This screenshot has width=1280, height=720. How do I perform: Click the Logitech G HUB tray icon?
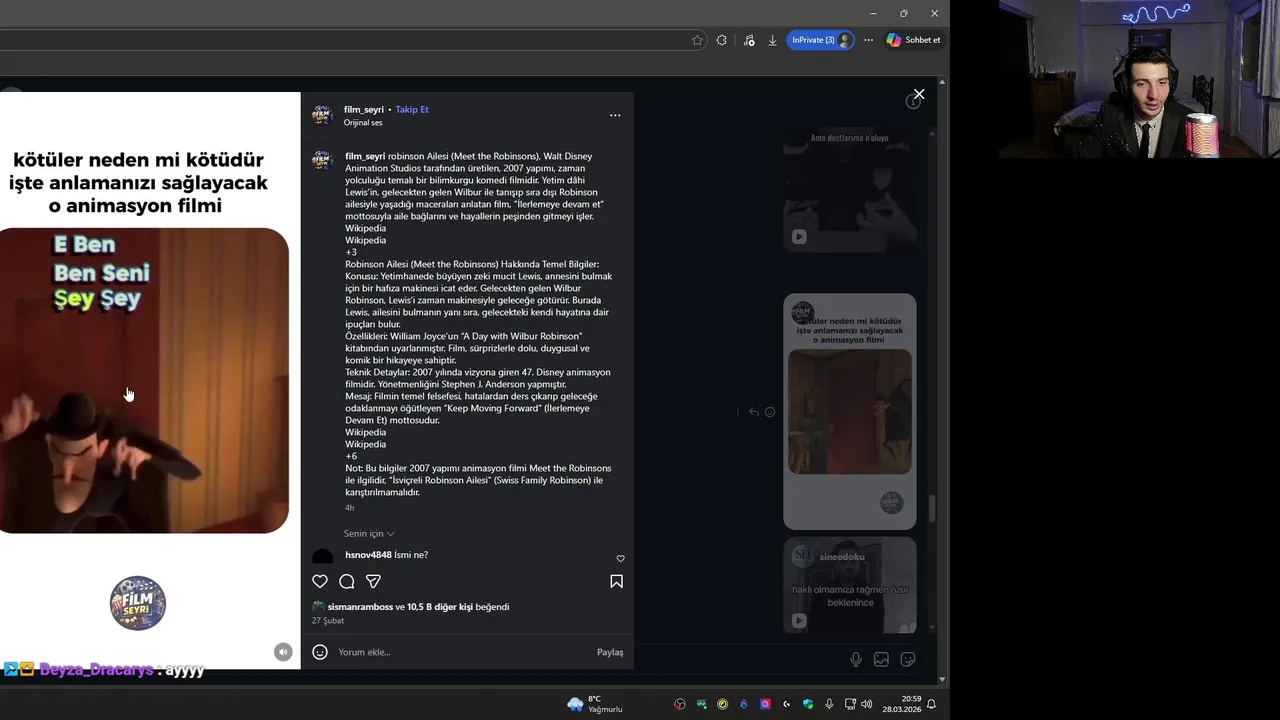(786, 704)
